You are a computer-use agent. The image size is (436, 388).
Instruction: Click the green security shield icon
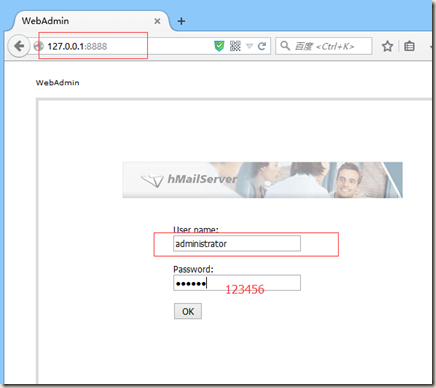point(219,46)
